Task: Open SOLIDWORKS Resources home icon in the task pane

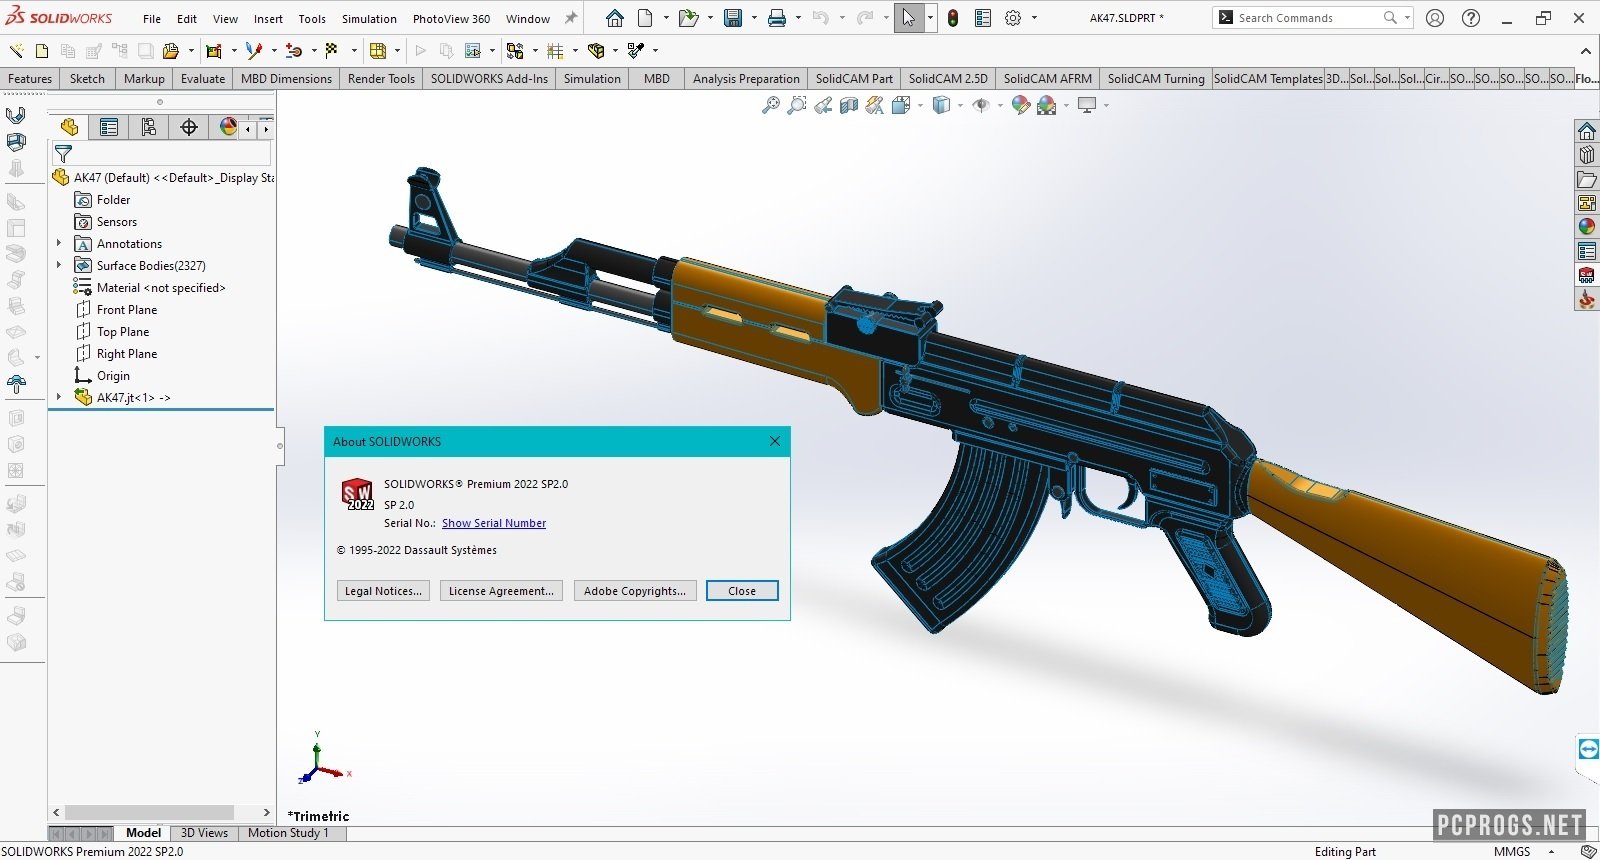Action: [1587, 131]
